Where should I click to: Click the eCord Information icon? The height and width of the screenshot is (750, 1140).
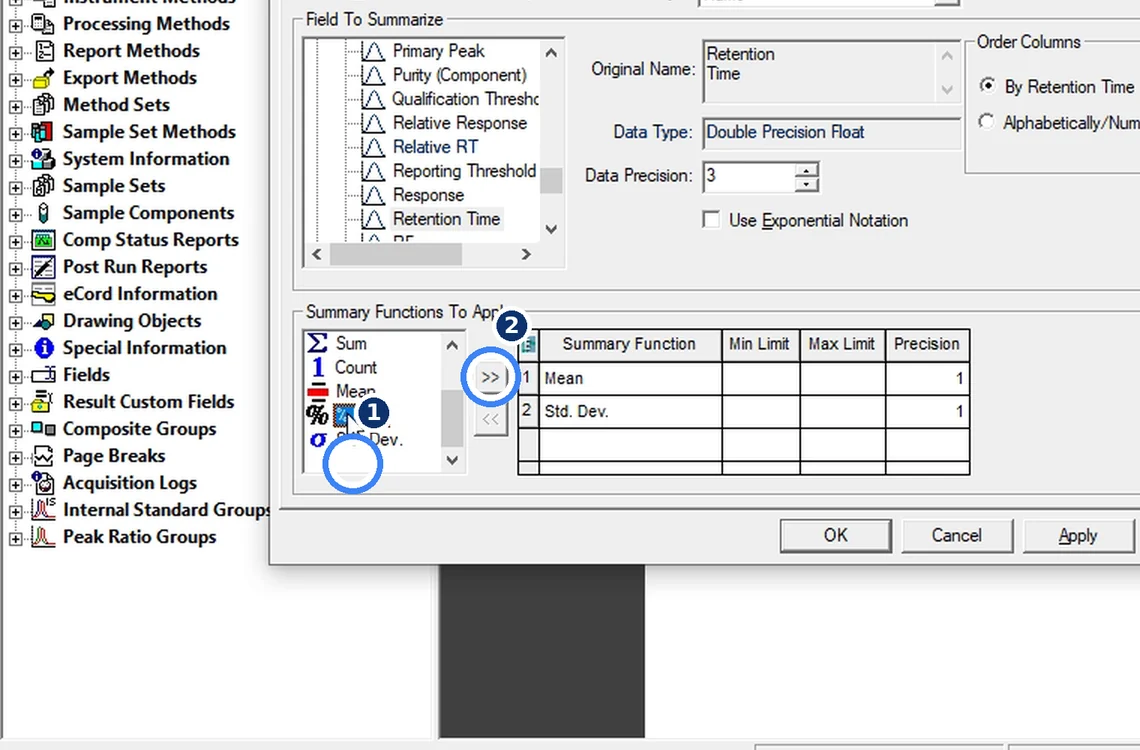[44, 294]
